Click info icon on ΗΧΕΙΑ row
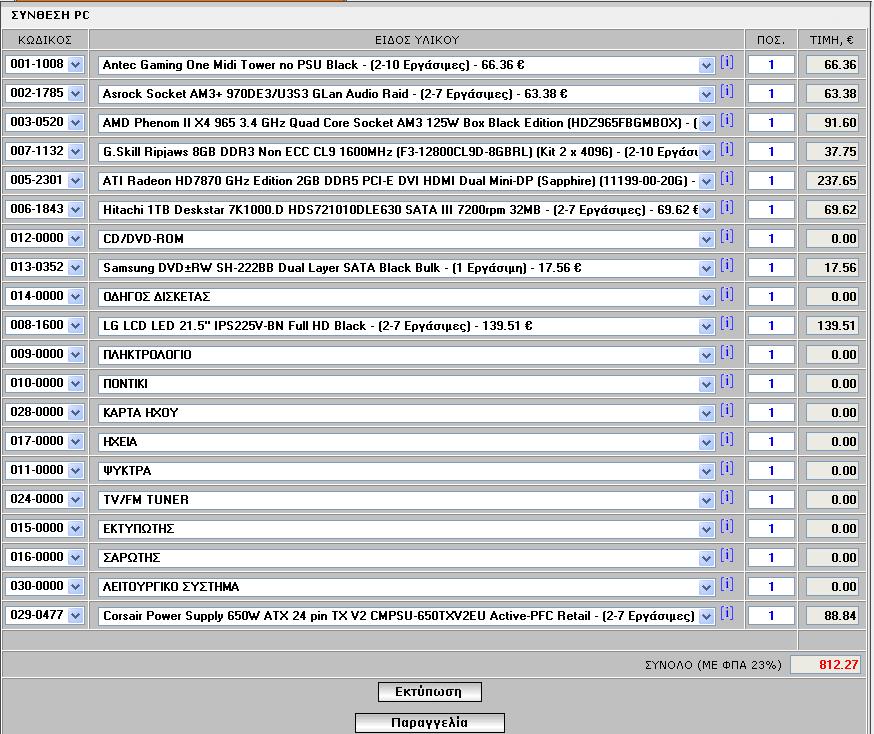Viewport: 874px width, 734px height. [x=727, y=439]
